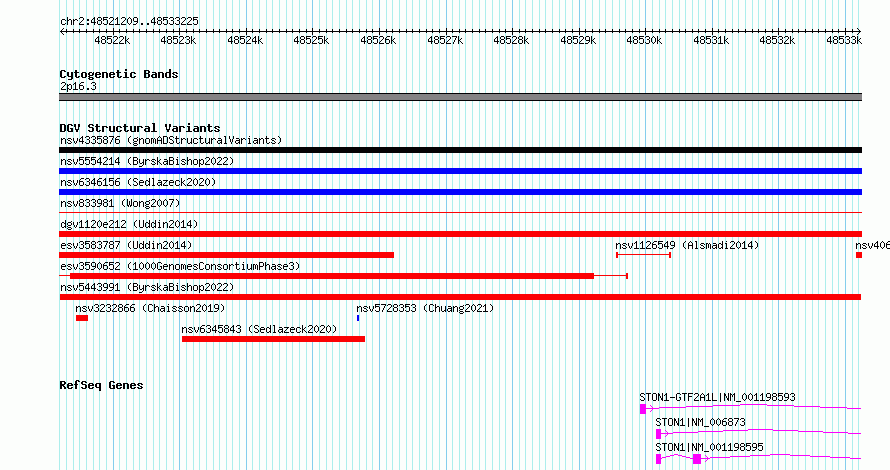
Task: Click the STON1|NM_006873 gene label
Action: tap(700, 422)
